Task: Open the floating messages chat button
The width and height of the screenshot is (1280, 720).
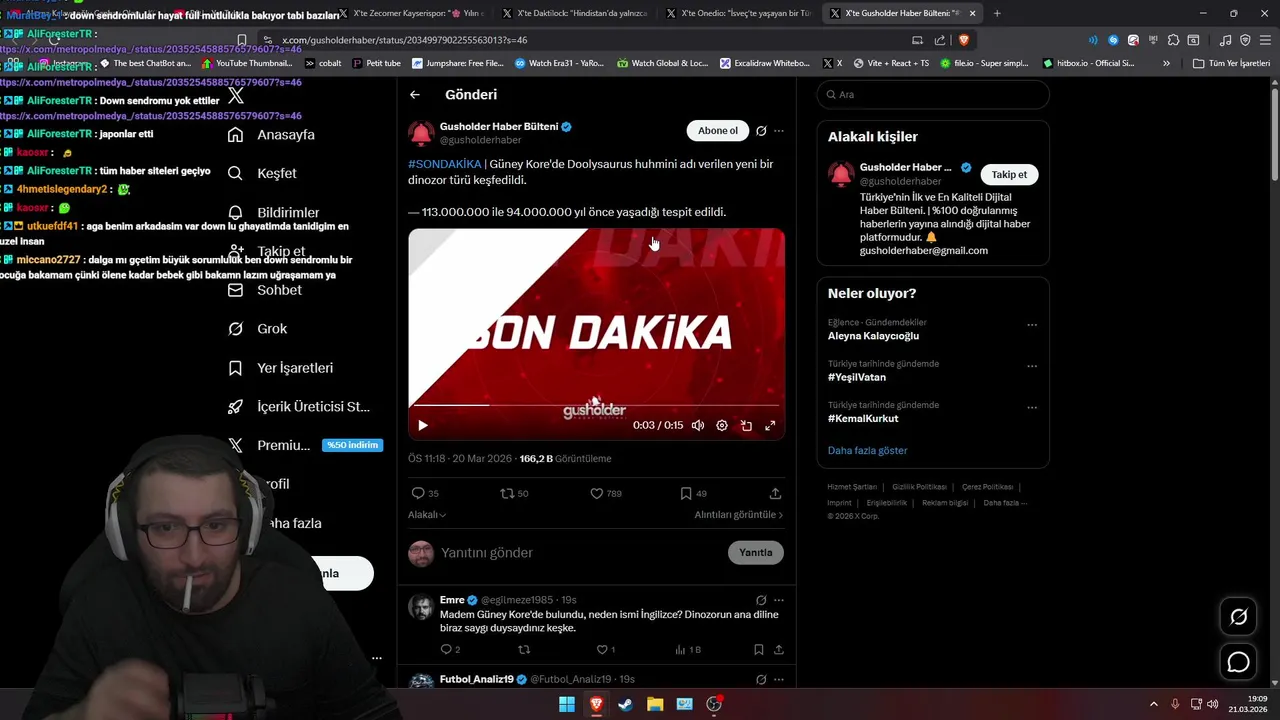Action: (1238, 662)
